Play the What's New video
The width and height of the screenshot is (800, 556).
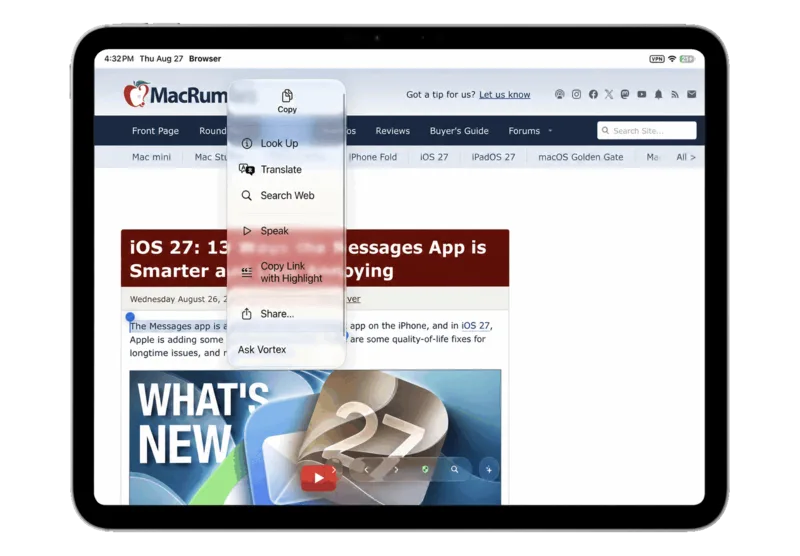pyautogui.click(x=318, y=478)
